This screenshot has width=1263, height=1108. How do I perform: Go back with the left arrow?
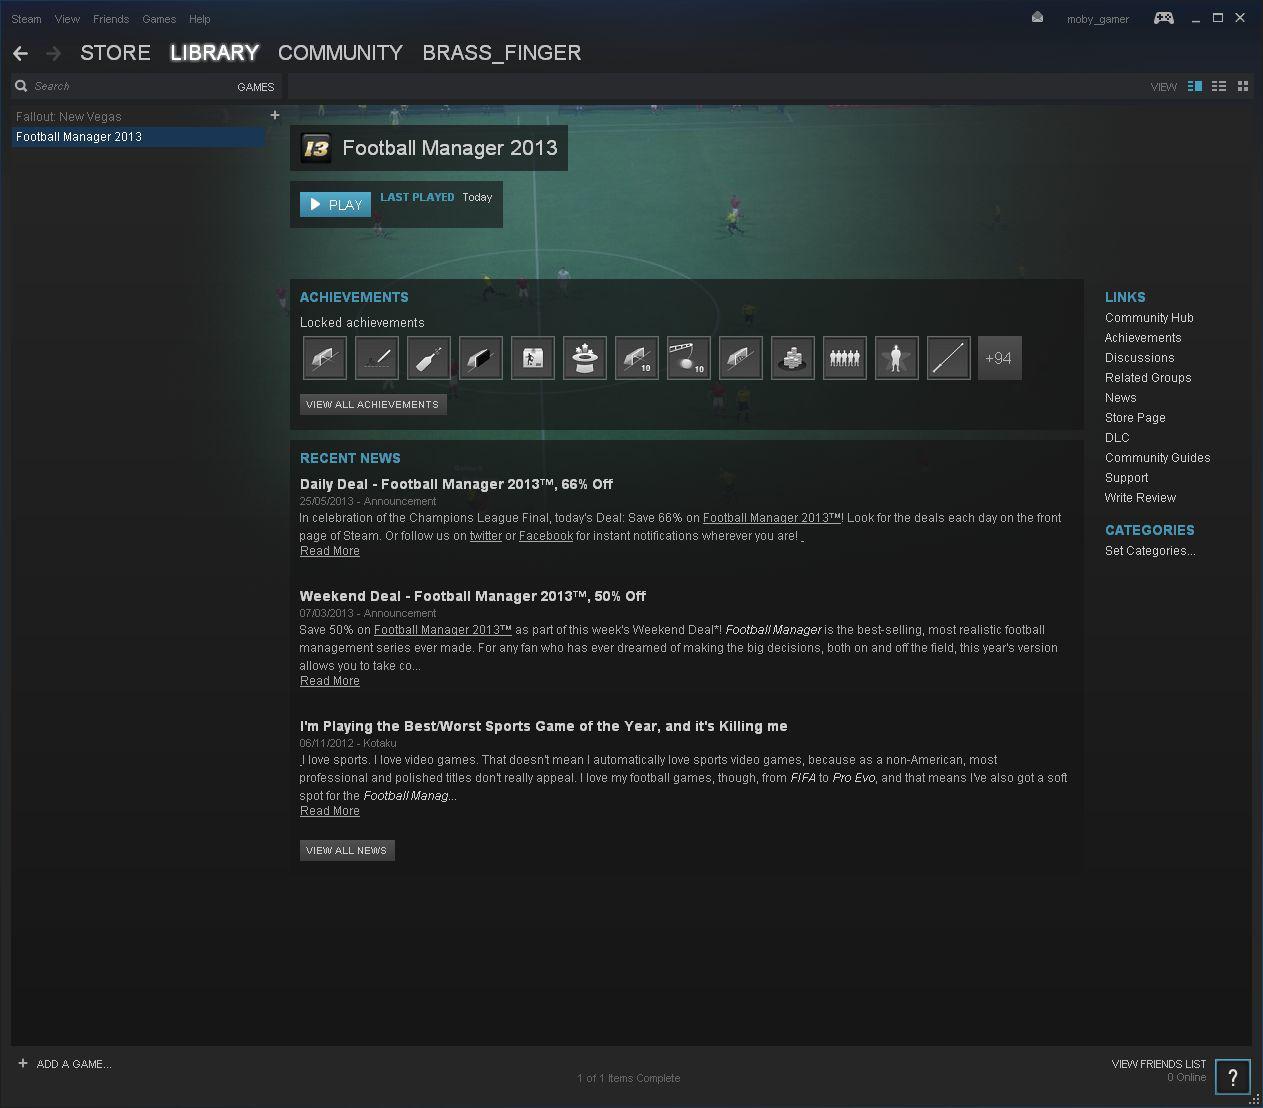(x=20, y=53)
